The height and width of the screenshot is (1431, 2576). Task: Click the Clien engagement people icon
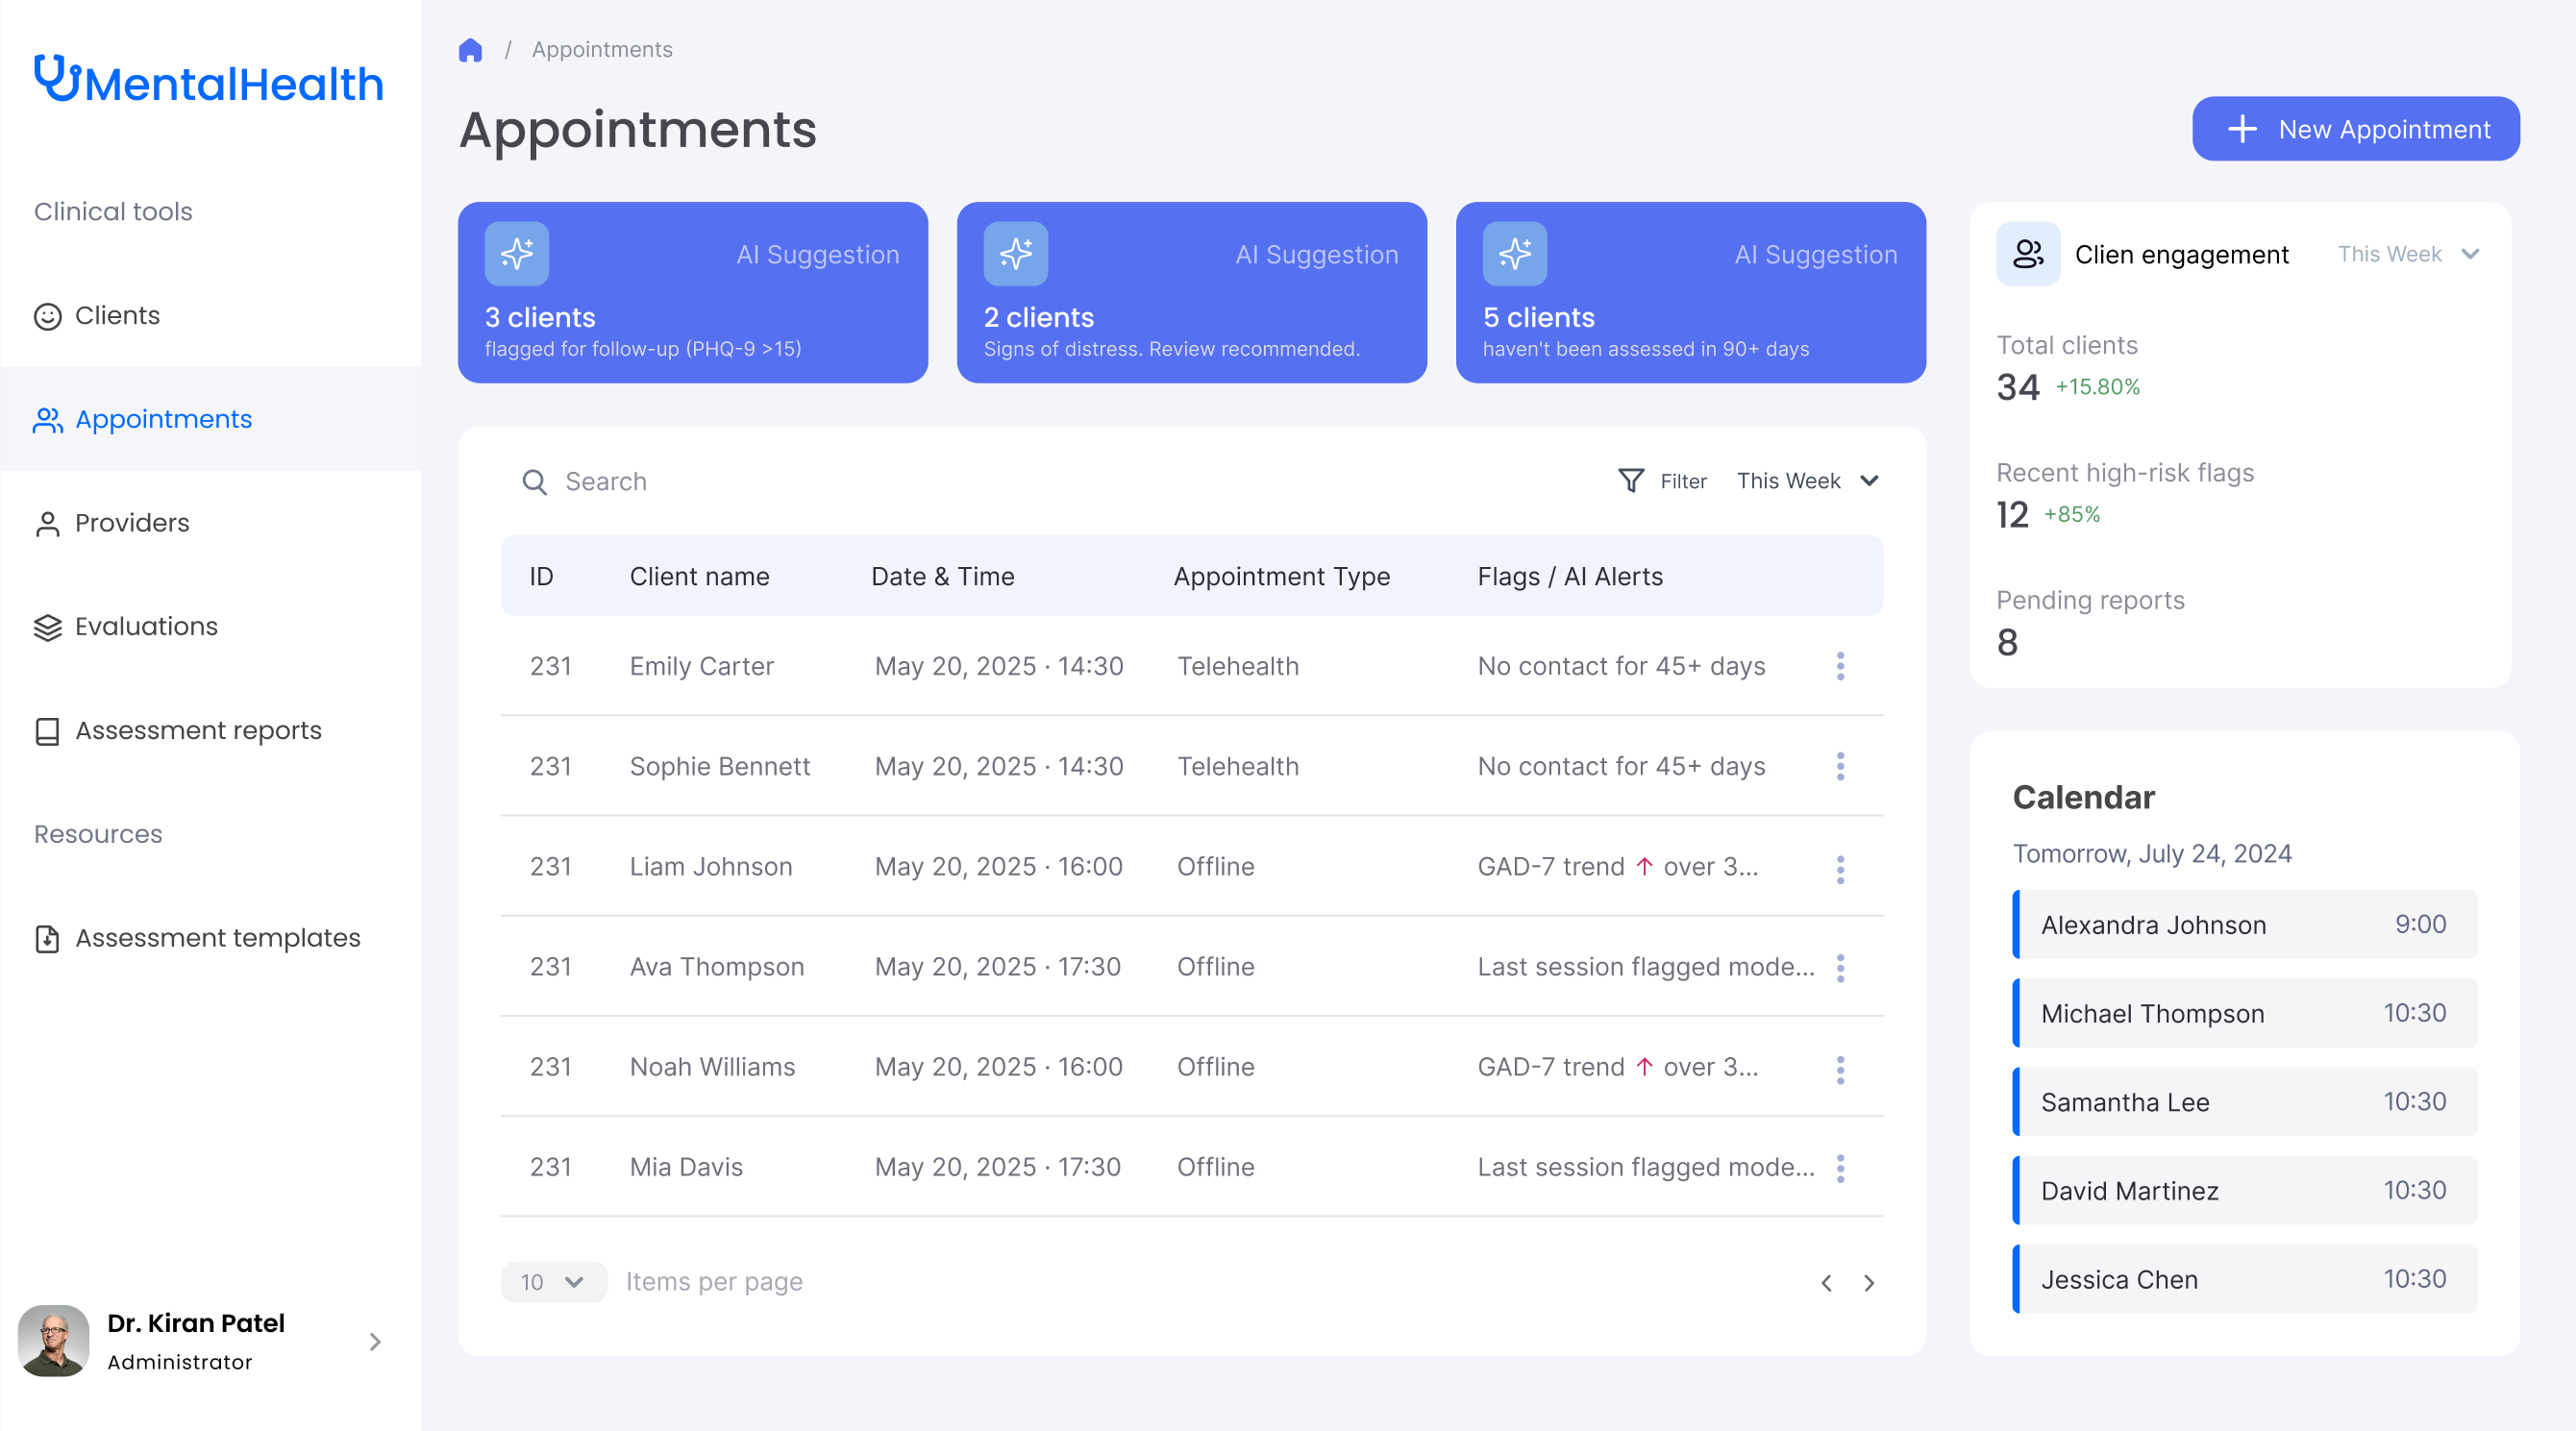[x=2027, y=254]
